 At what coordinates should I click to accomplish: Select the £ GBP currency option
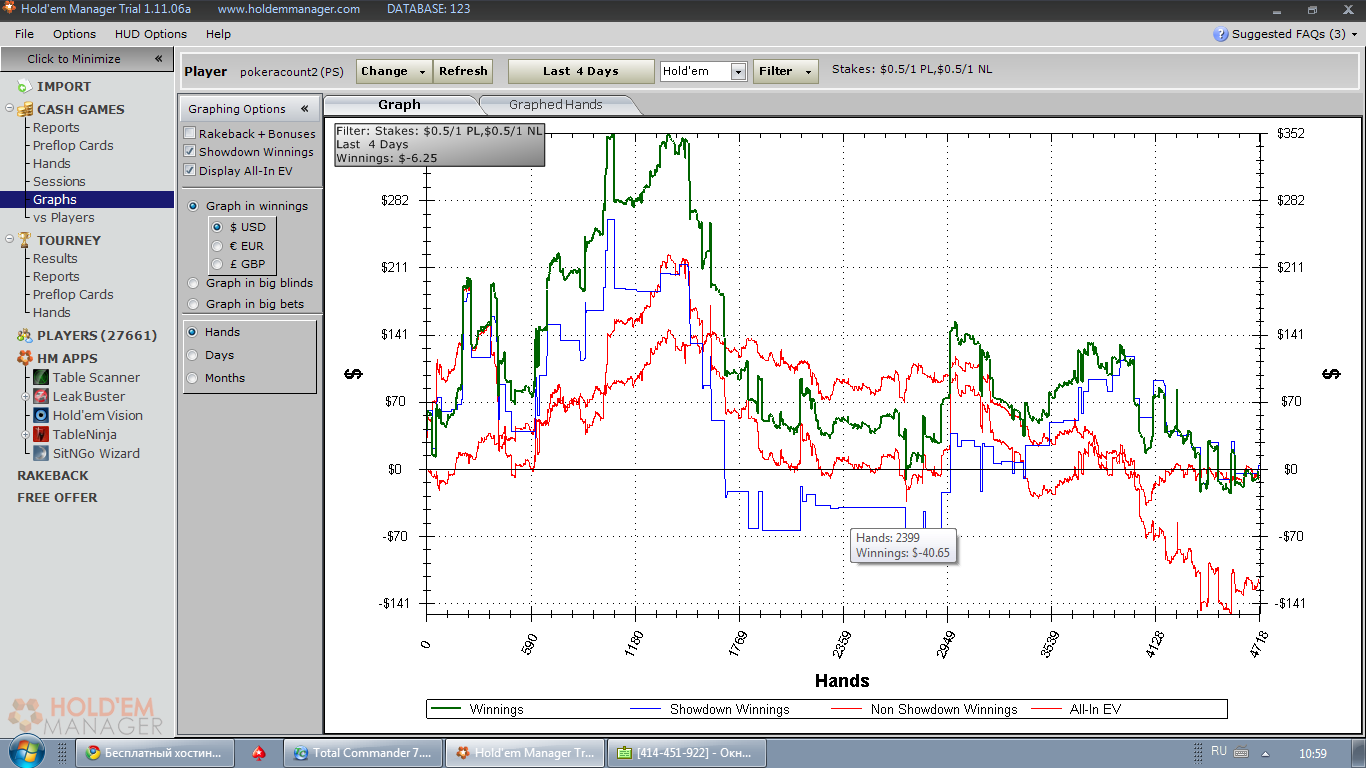coord(217,264)
